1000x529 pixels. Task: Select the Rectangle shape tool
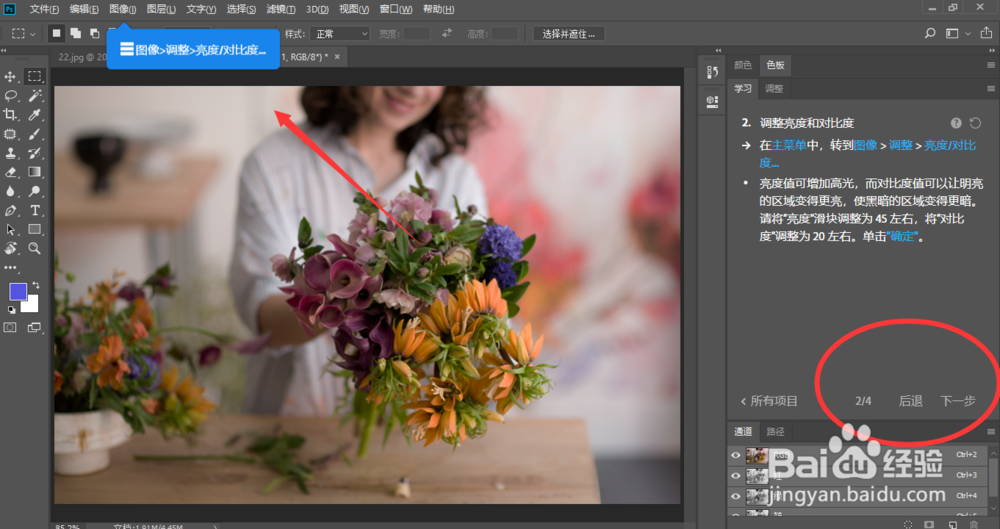click(34, 230)
